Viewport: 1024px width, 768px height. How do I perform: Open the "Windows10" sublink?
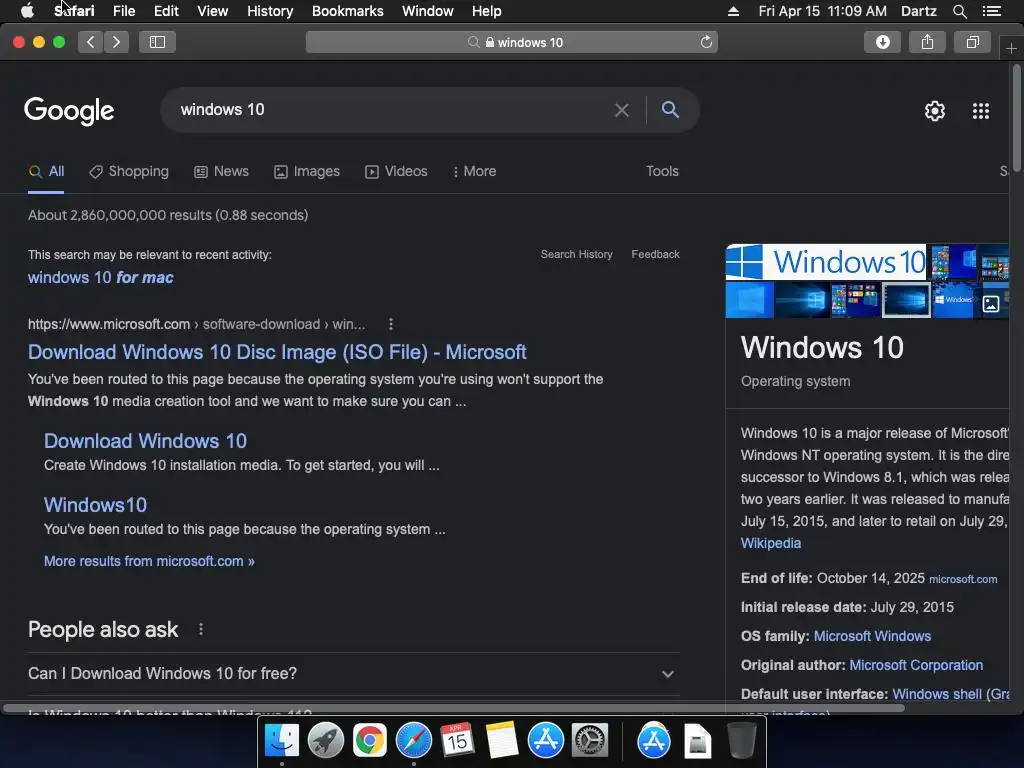point(95,505)
